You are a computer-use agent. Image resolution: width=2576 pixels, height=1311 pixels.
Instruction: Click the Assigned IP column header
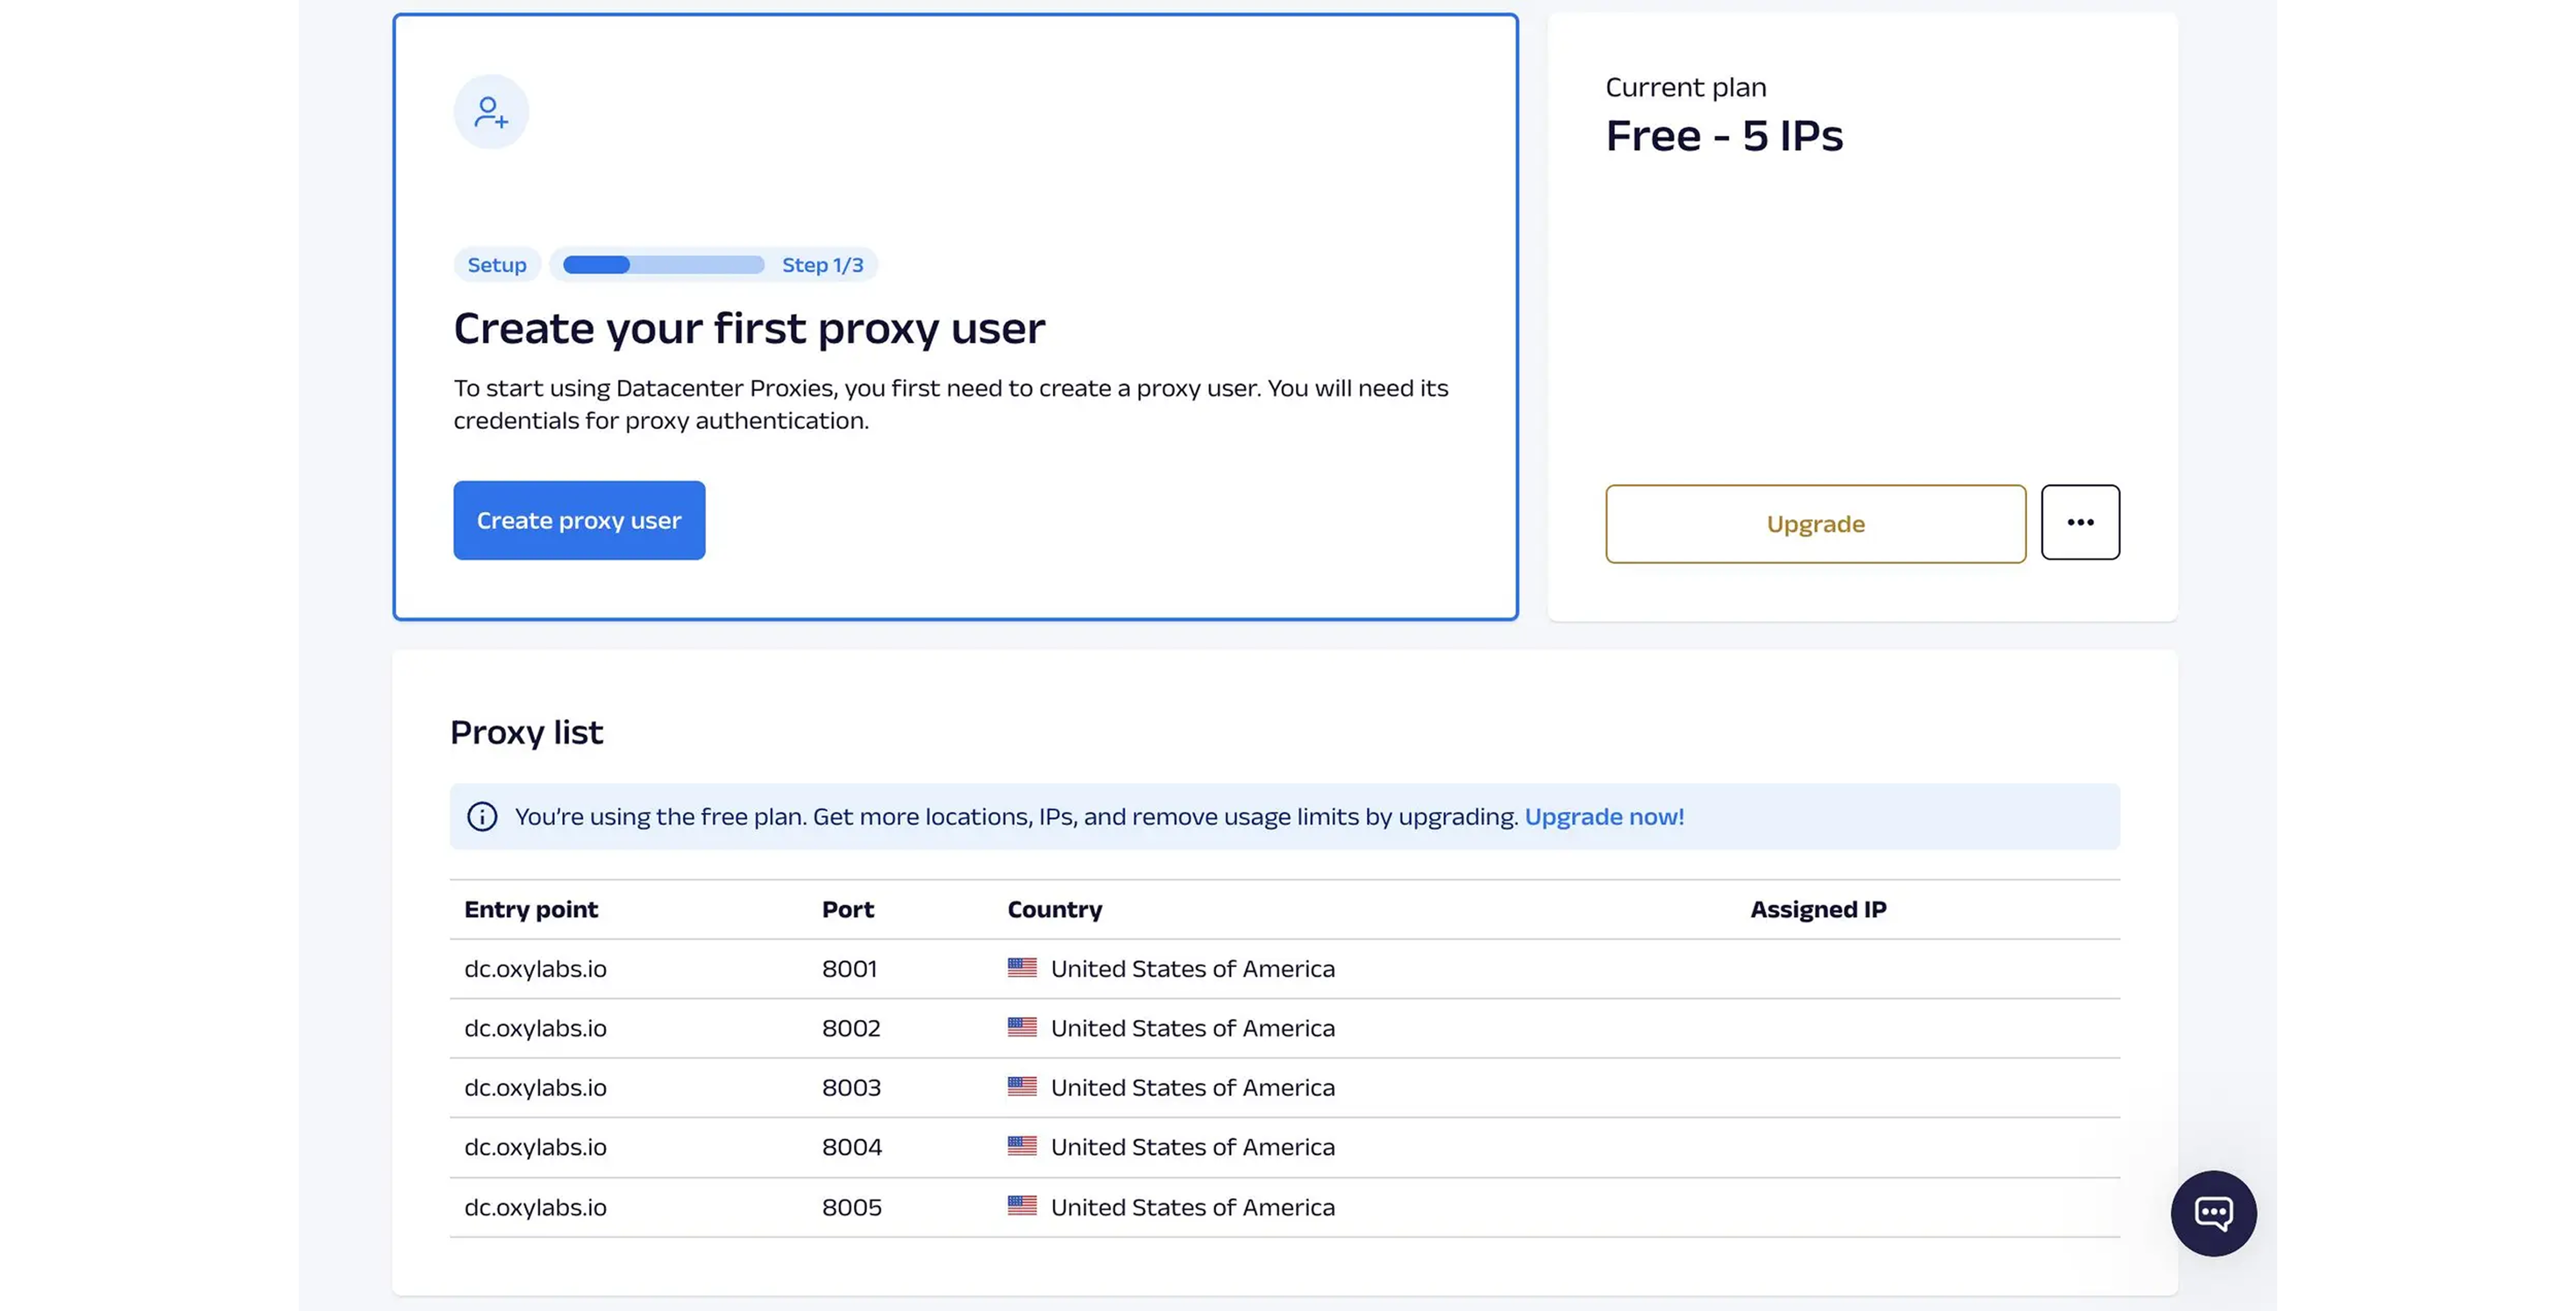(x=1817, y=909)
